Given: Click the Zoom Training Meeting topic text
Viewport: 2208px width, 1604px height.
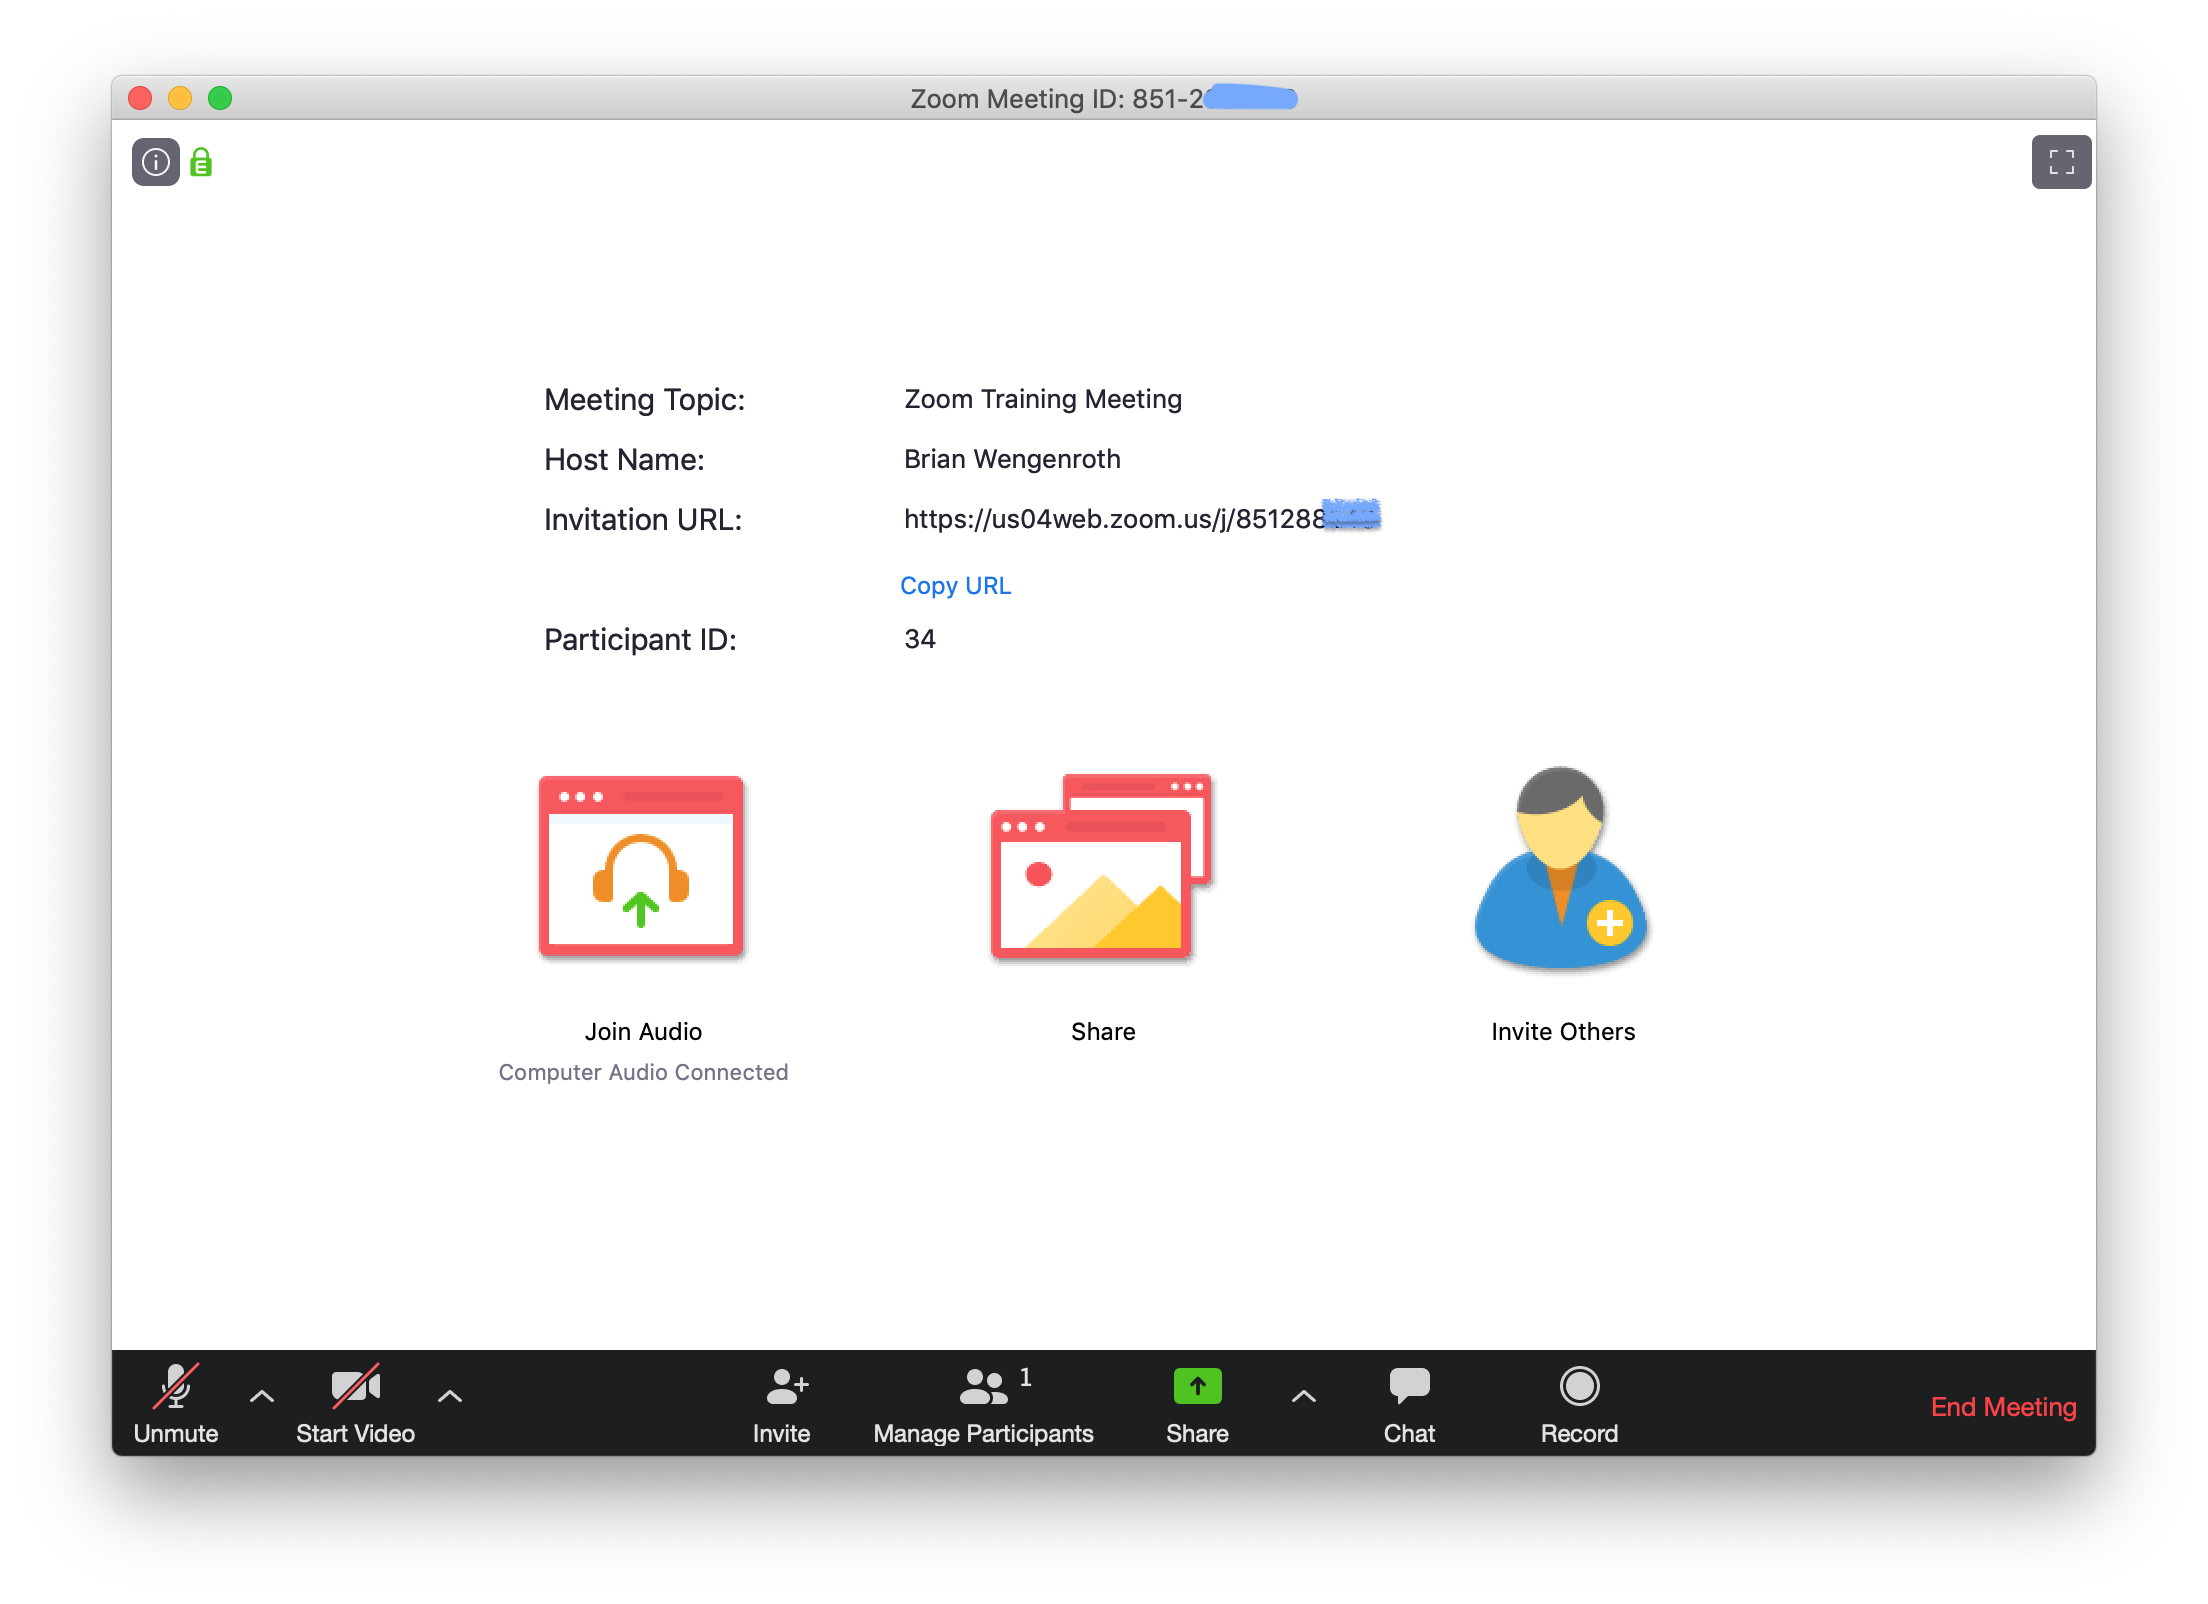Looking at the screenshot, I should coord(1043,399).
